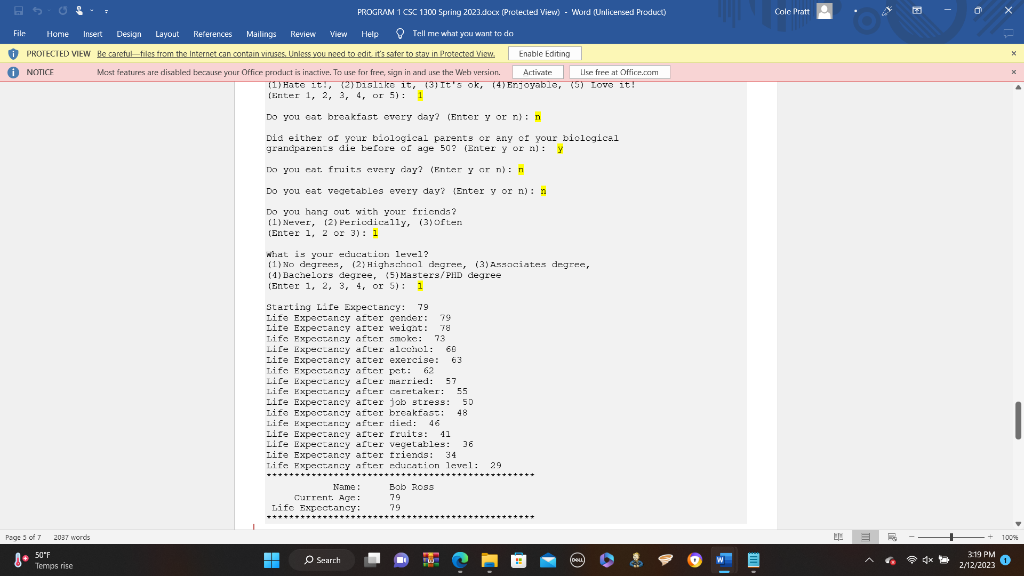Image resolution: width=1024 pixels, height=576 pixels.
Task: Click the taskbar Search box
Action: [x=323, y=560]
